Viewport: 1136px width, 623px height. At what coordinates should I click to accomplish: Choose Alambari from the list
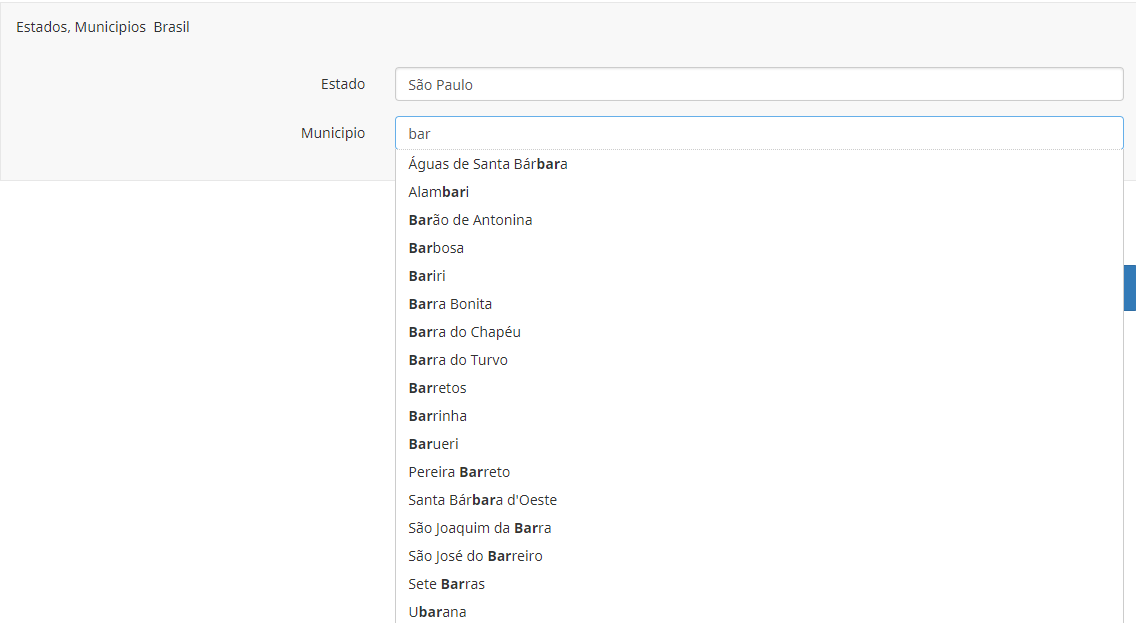(x=439, y=192)
